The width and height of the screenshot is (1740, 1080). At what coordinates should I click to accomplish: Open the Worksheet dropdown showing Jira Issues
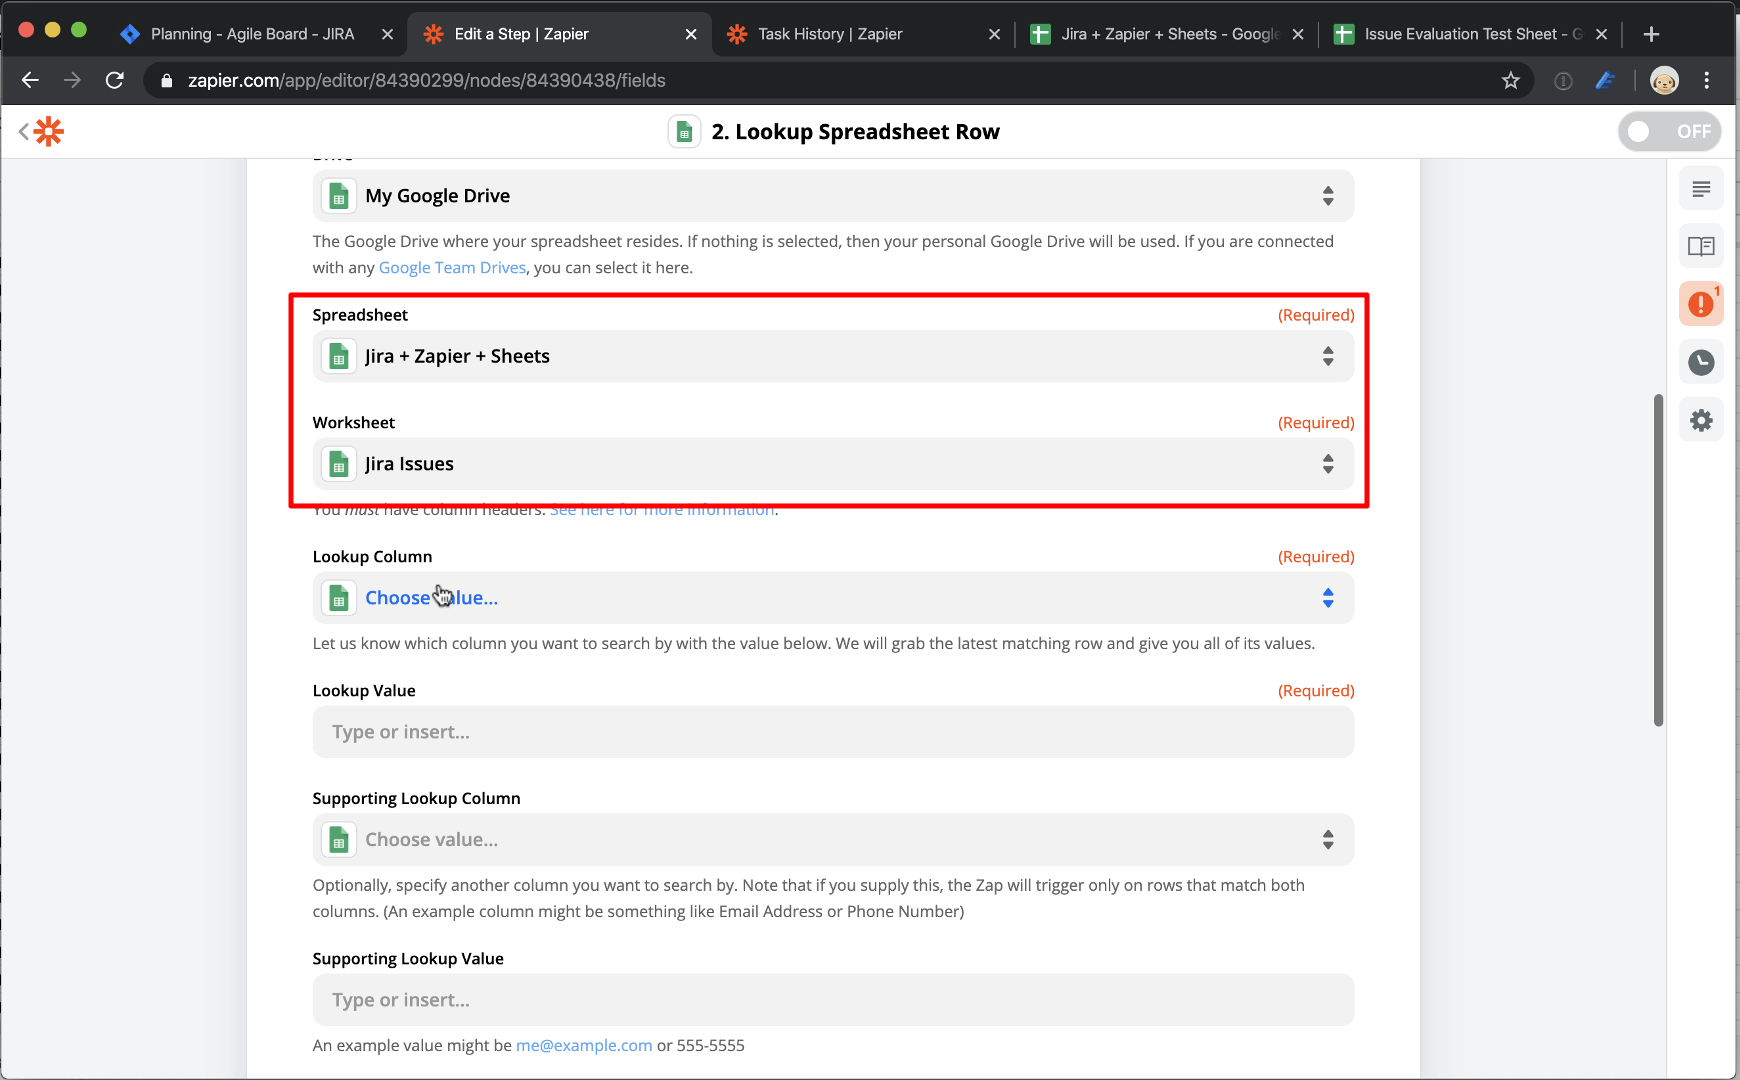tap(833, 464)
